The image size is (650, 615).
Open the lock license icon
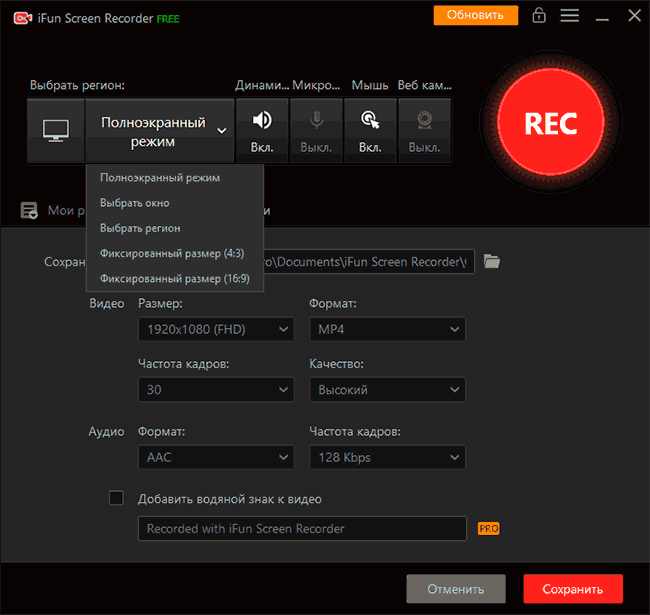pos(539,16)
